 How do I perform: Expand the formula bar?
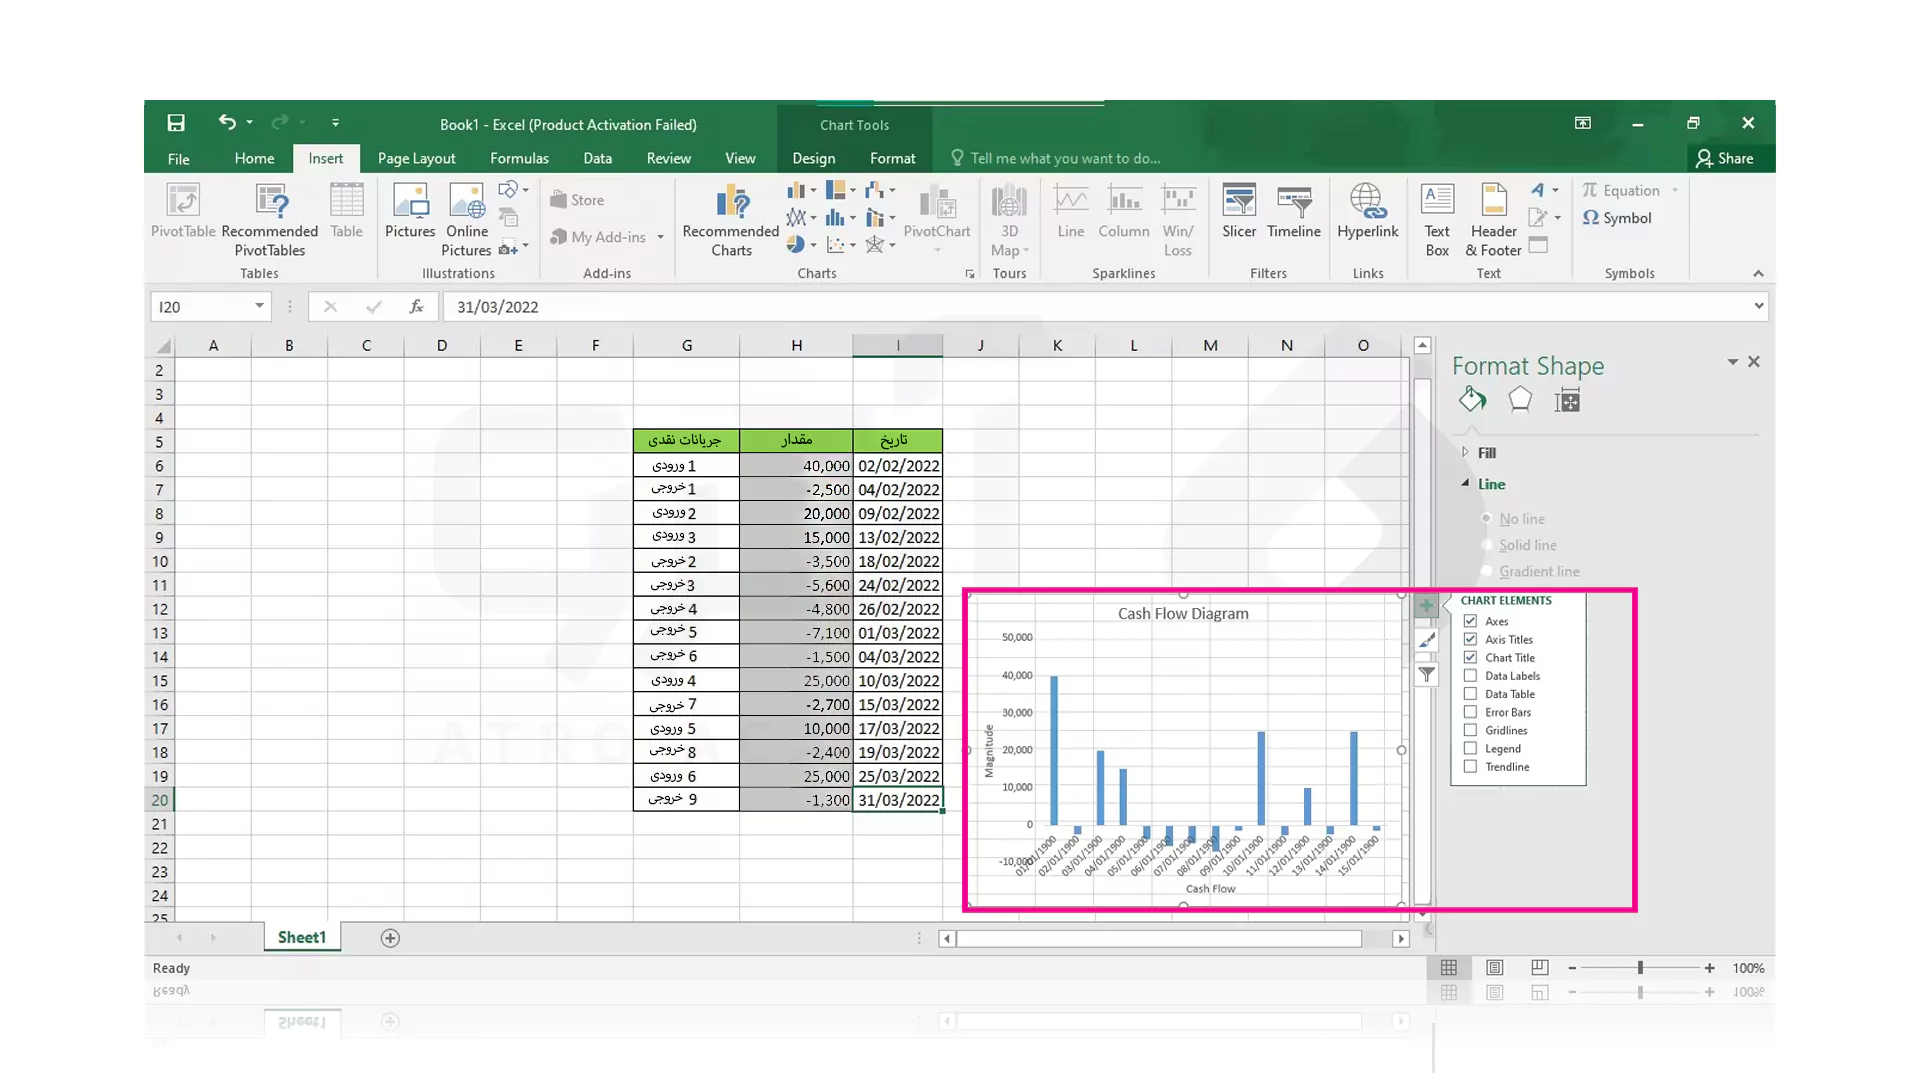tap(1758, 306)
